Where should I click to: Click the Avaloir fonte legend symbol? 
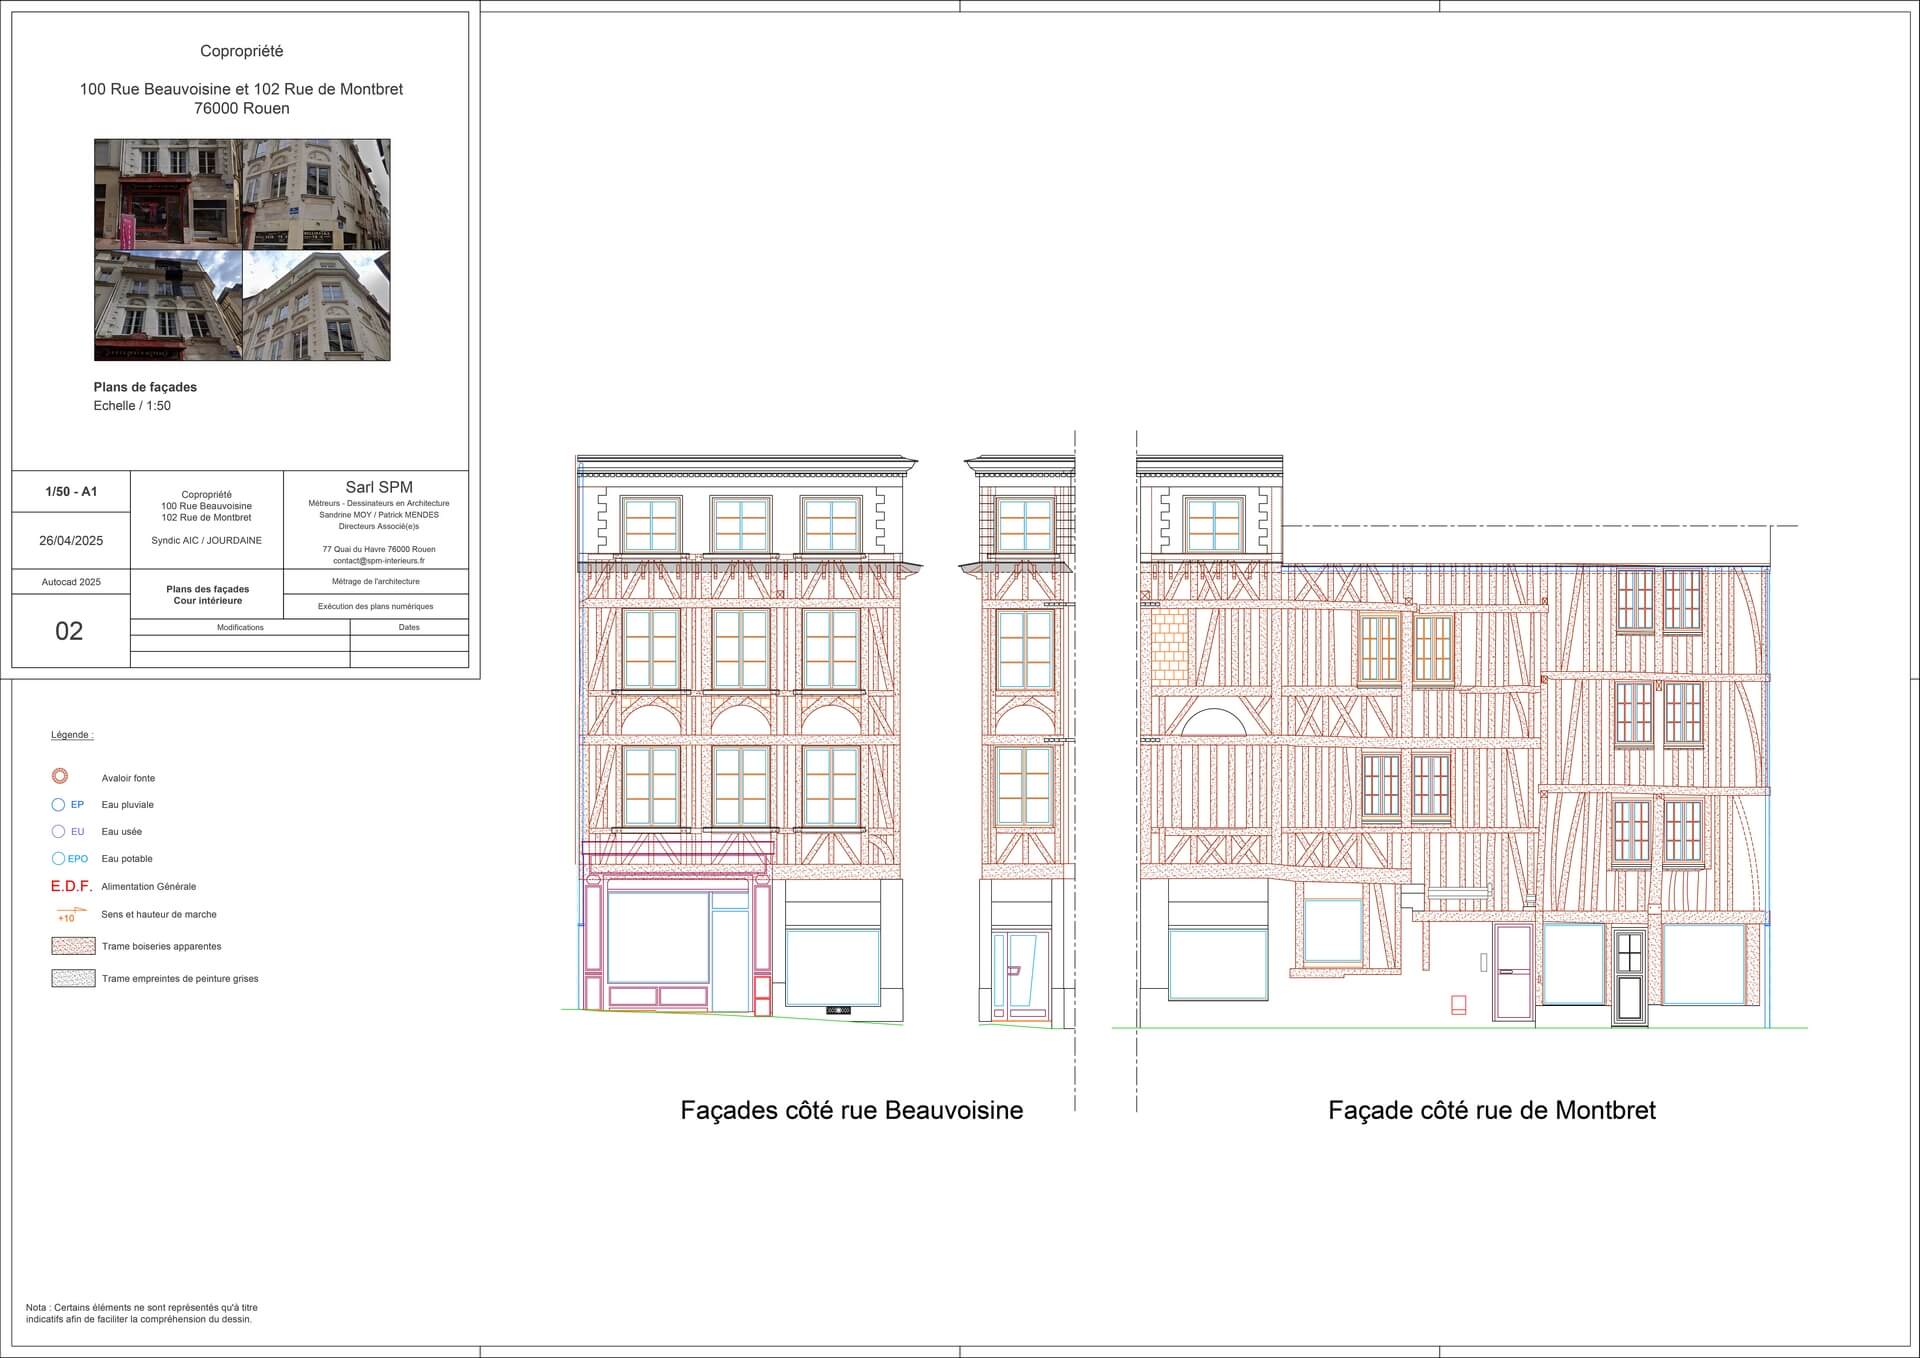[x=60, y=777]
